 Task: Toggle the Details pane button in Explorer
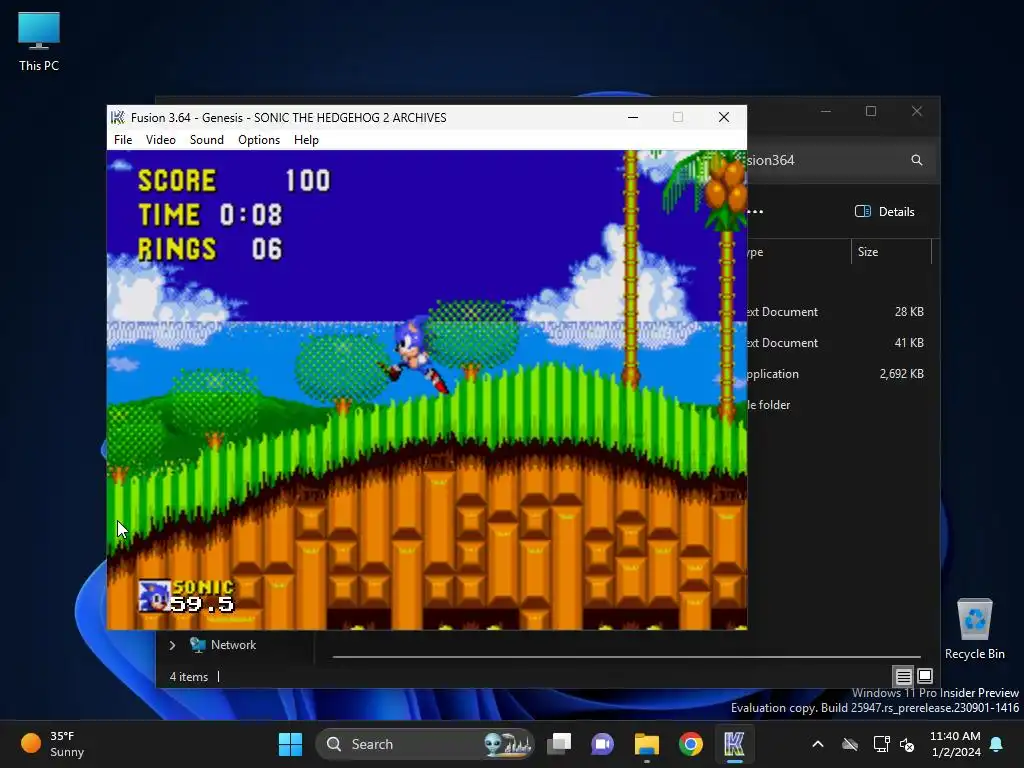(x=885, y=212)
